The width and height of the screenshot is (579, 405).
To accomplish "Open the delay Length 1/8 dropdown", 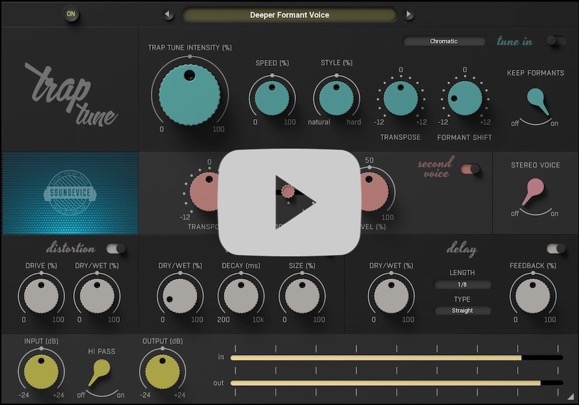I will (462, 285).
